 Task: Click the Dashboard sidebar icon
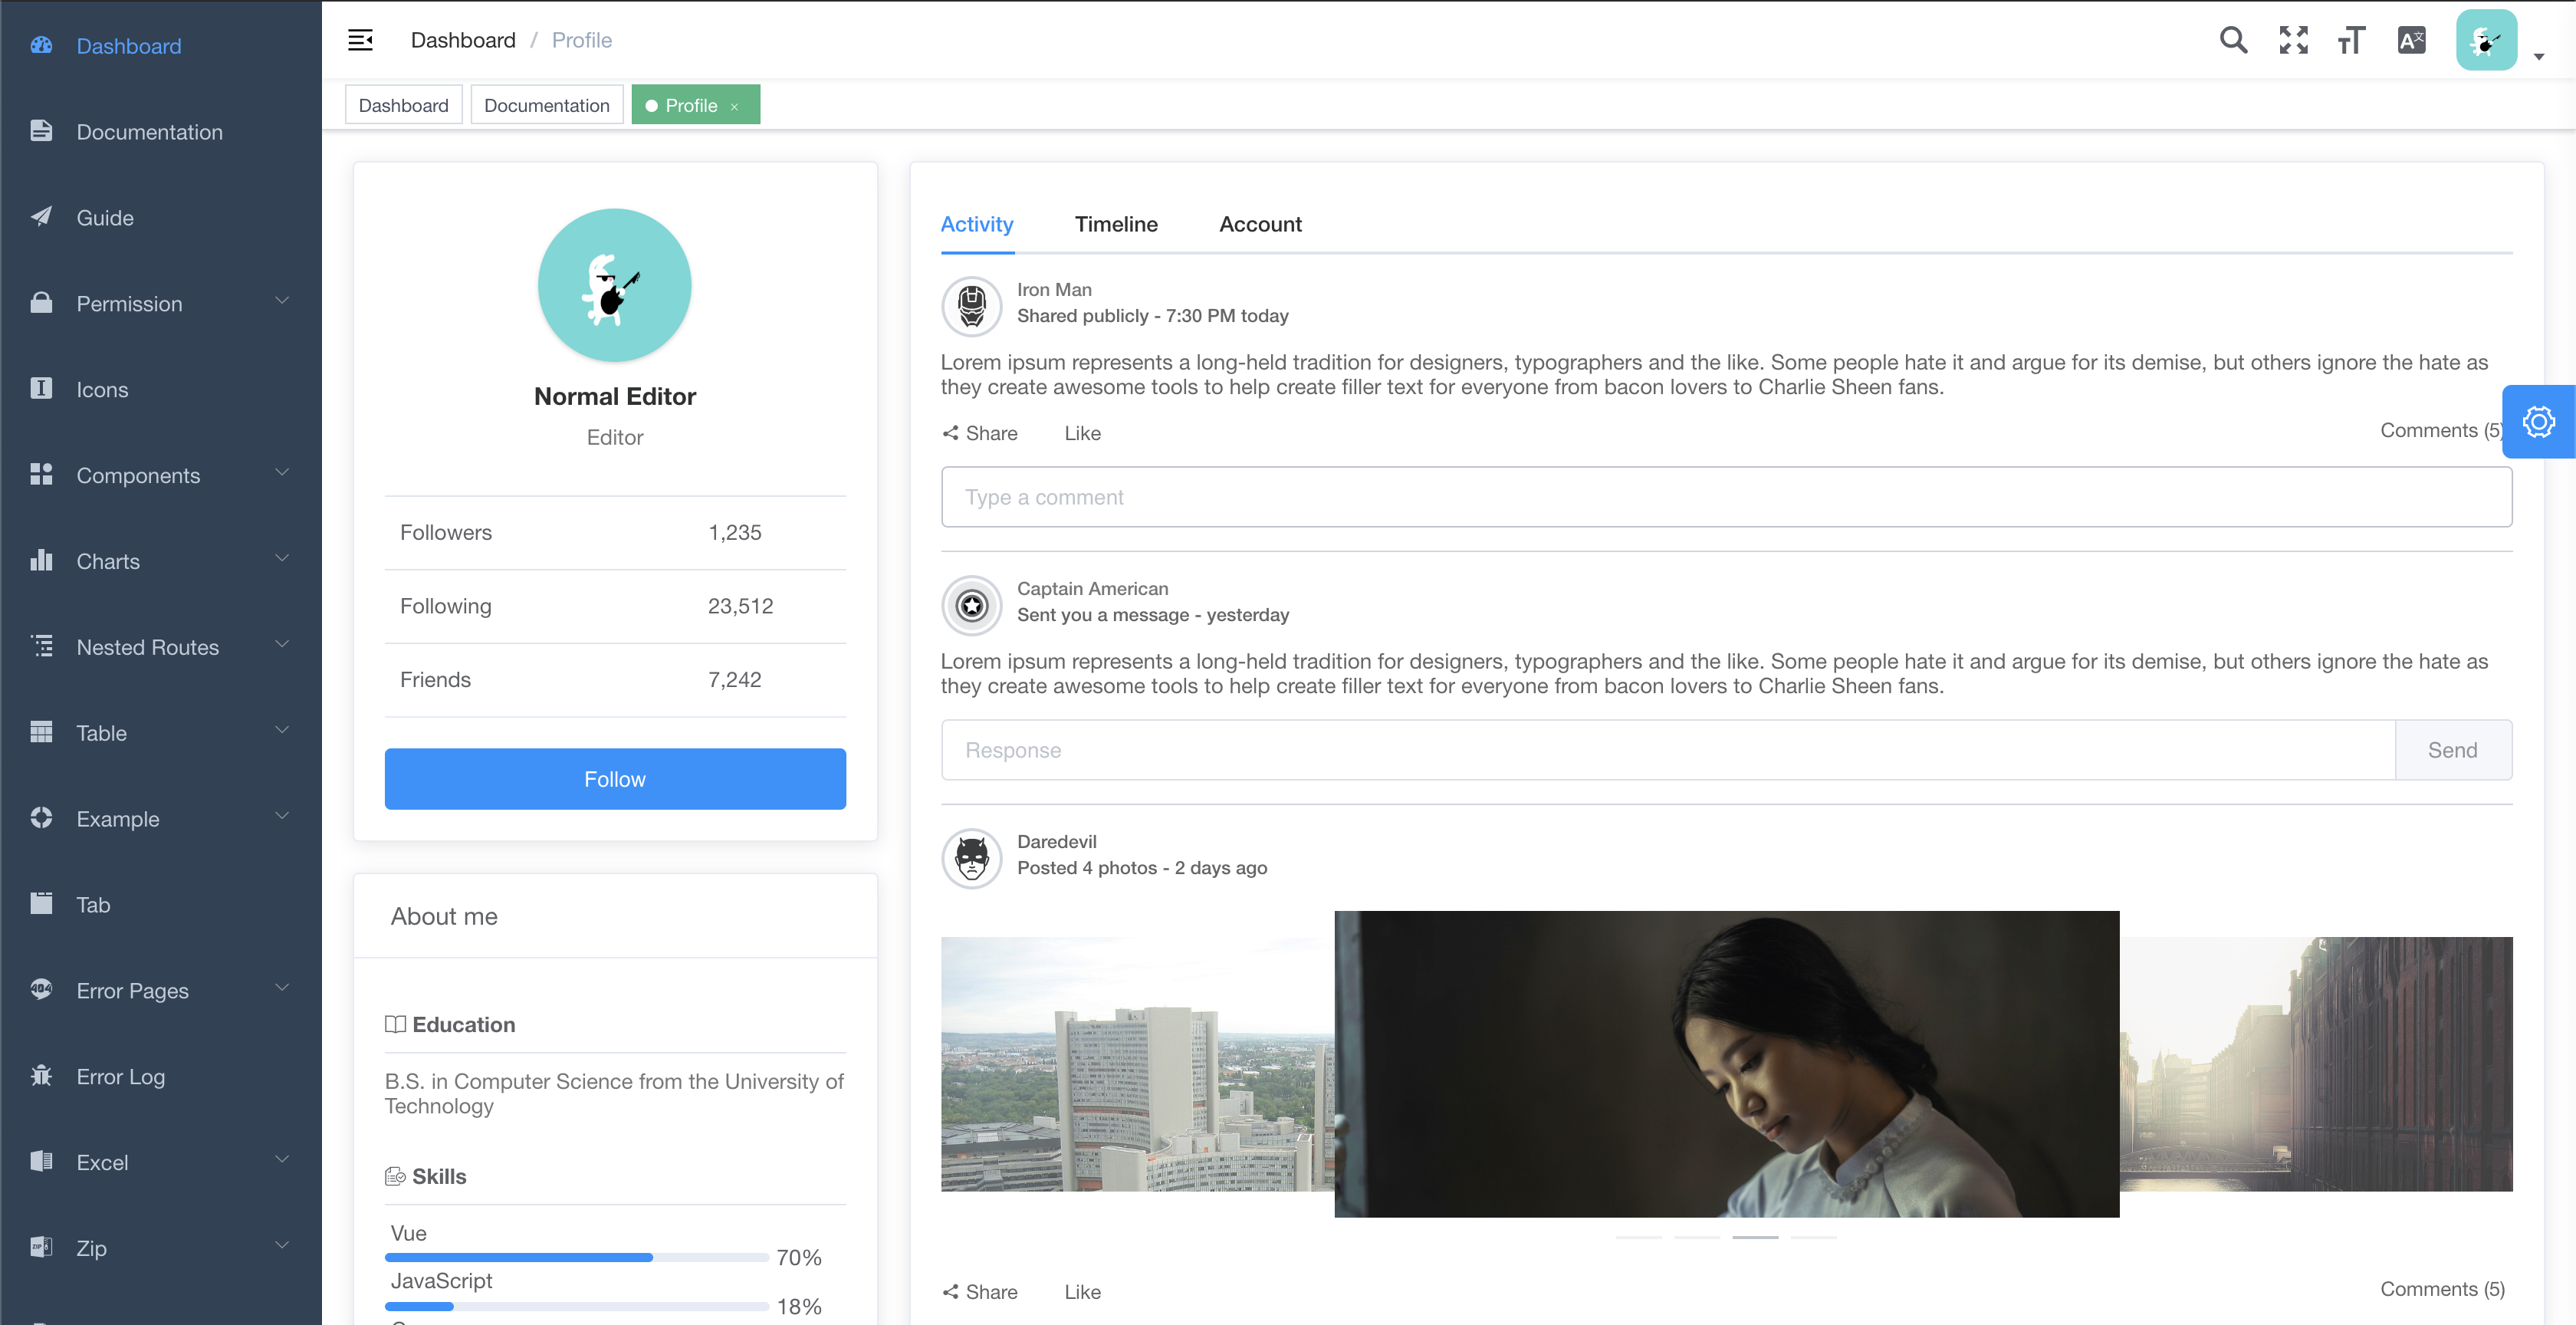pos(41,45)
